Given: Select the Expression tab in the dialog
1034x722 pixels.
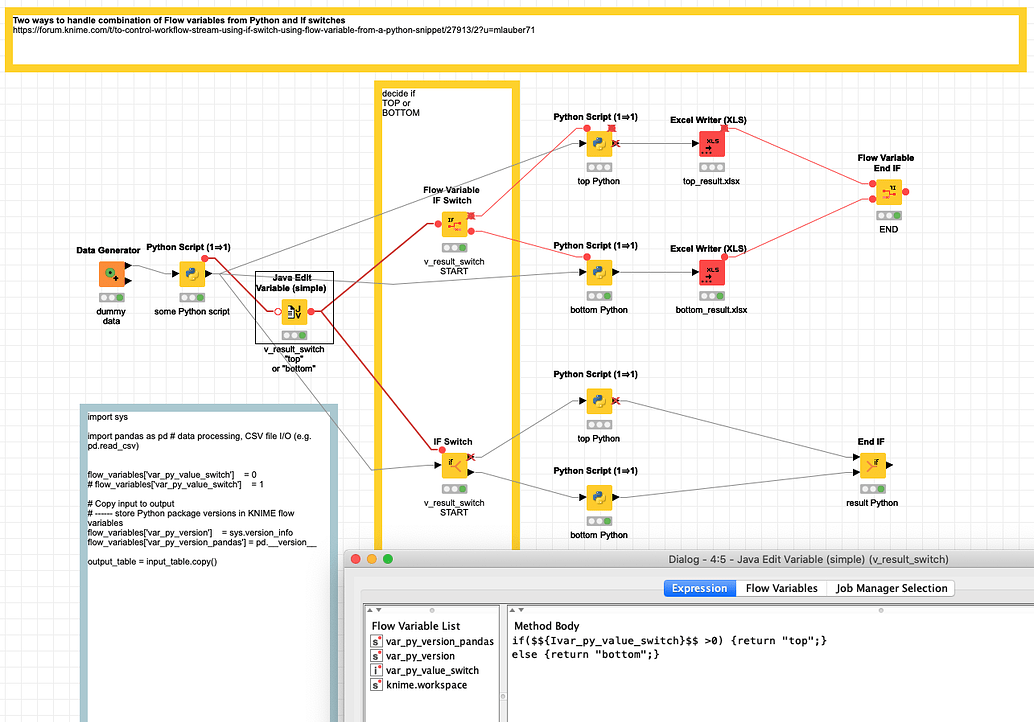Looking at the screenshot, I should click(699, 588).
